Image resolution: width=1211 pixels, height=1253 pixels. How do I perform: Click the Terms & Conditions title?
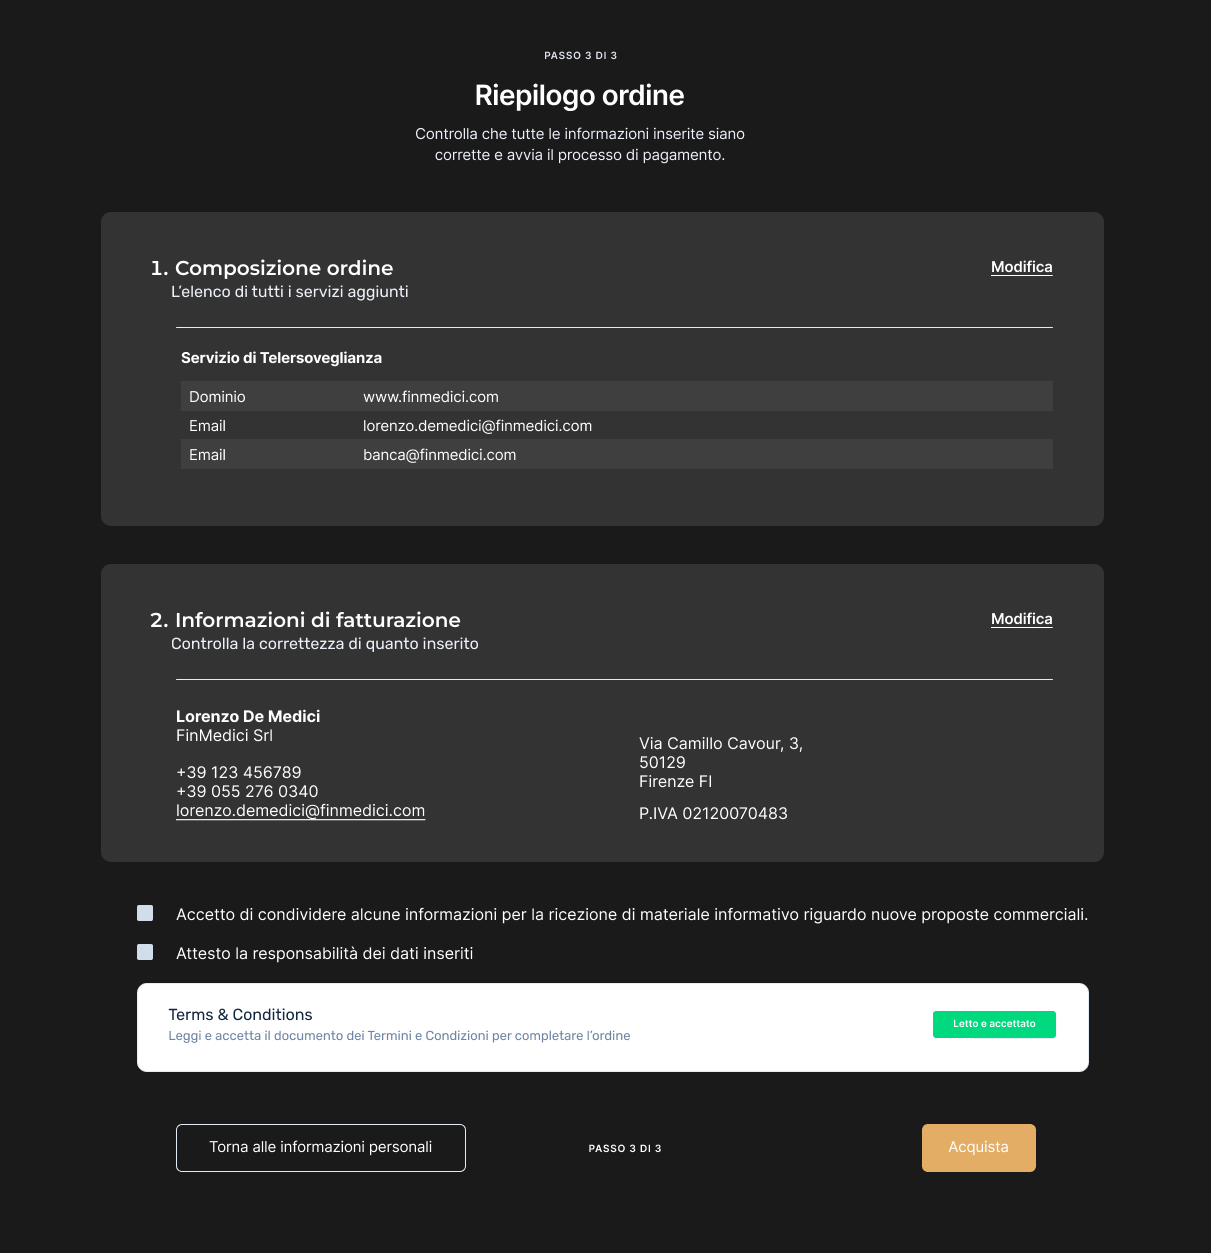(240, 1015)
